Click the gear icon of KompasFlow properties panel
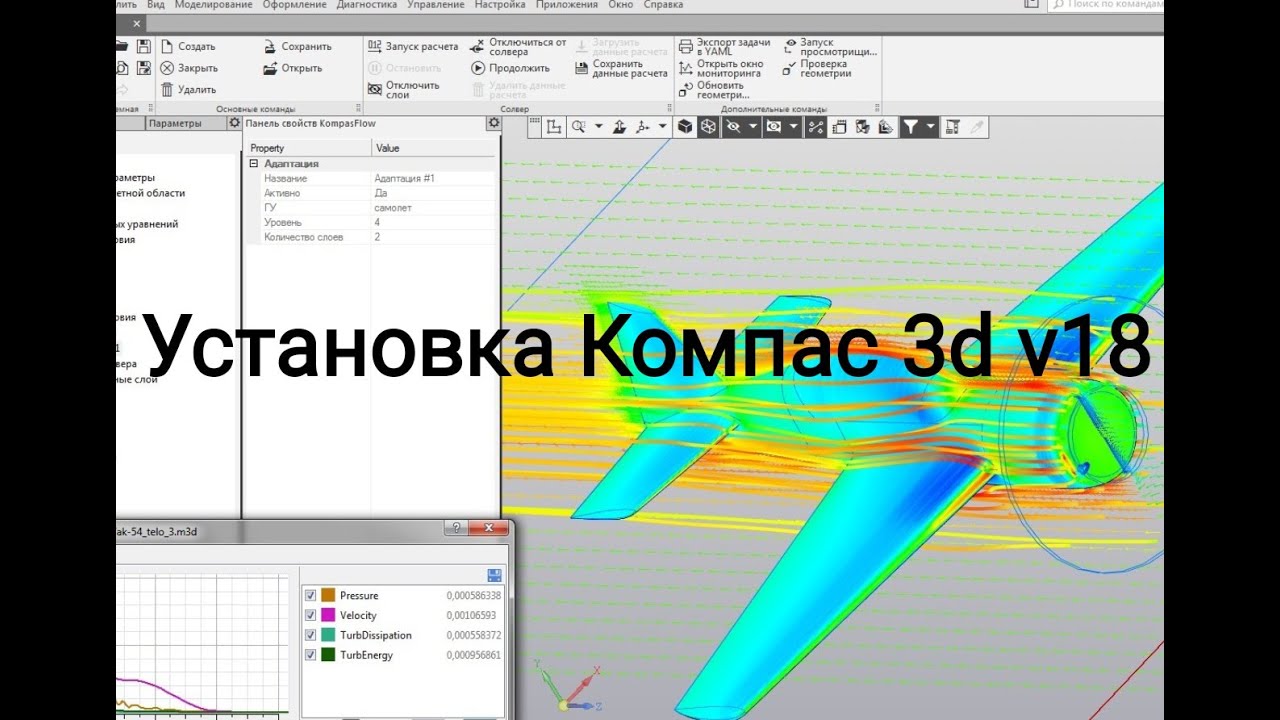 493,123
